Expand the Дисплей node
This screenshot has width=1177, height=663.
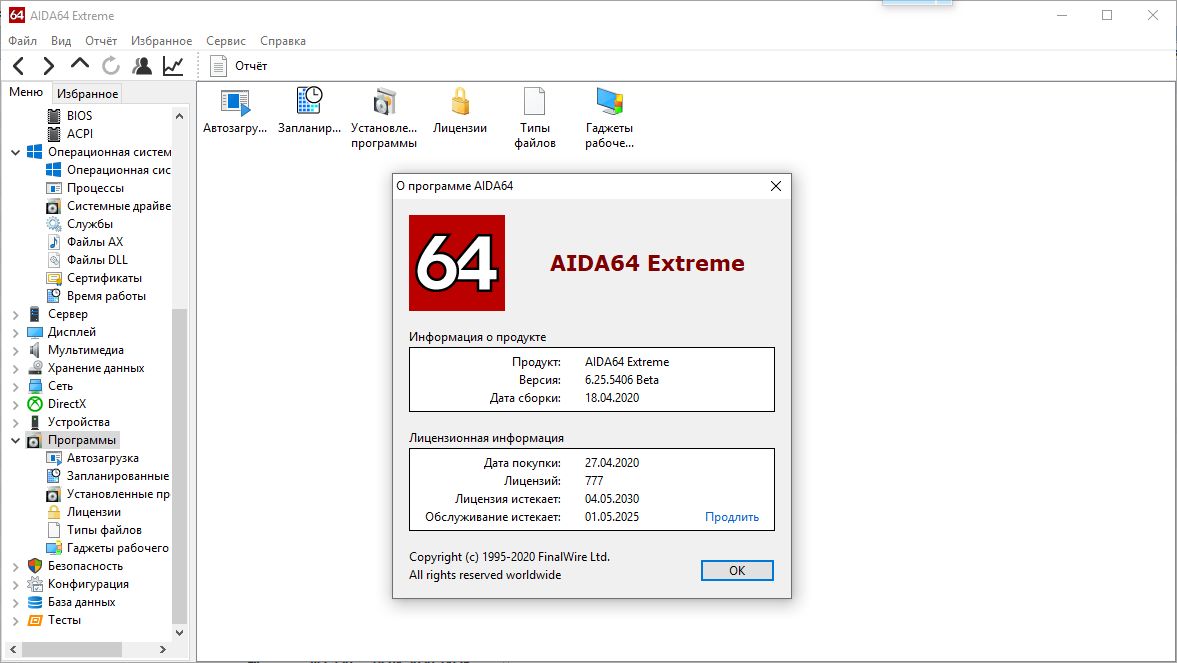(x=15, y=333)
